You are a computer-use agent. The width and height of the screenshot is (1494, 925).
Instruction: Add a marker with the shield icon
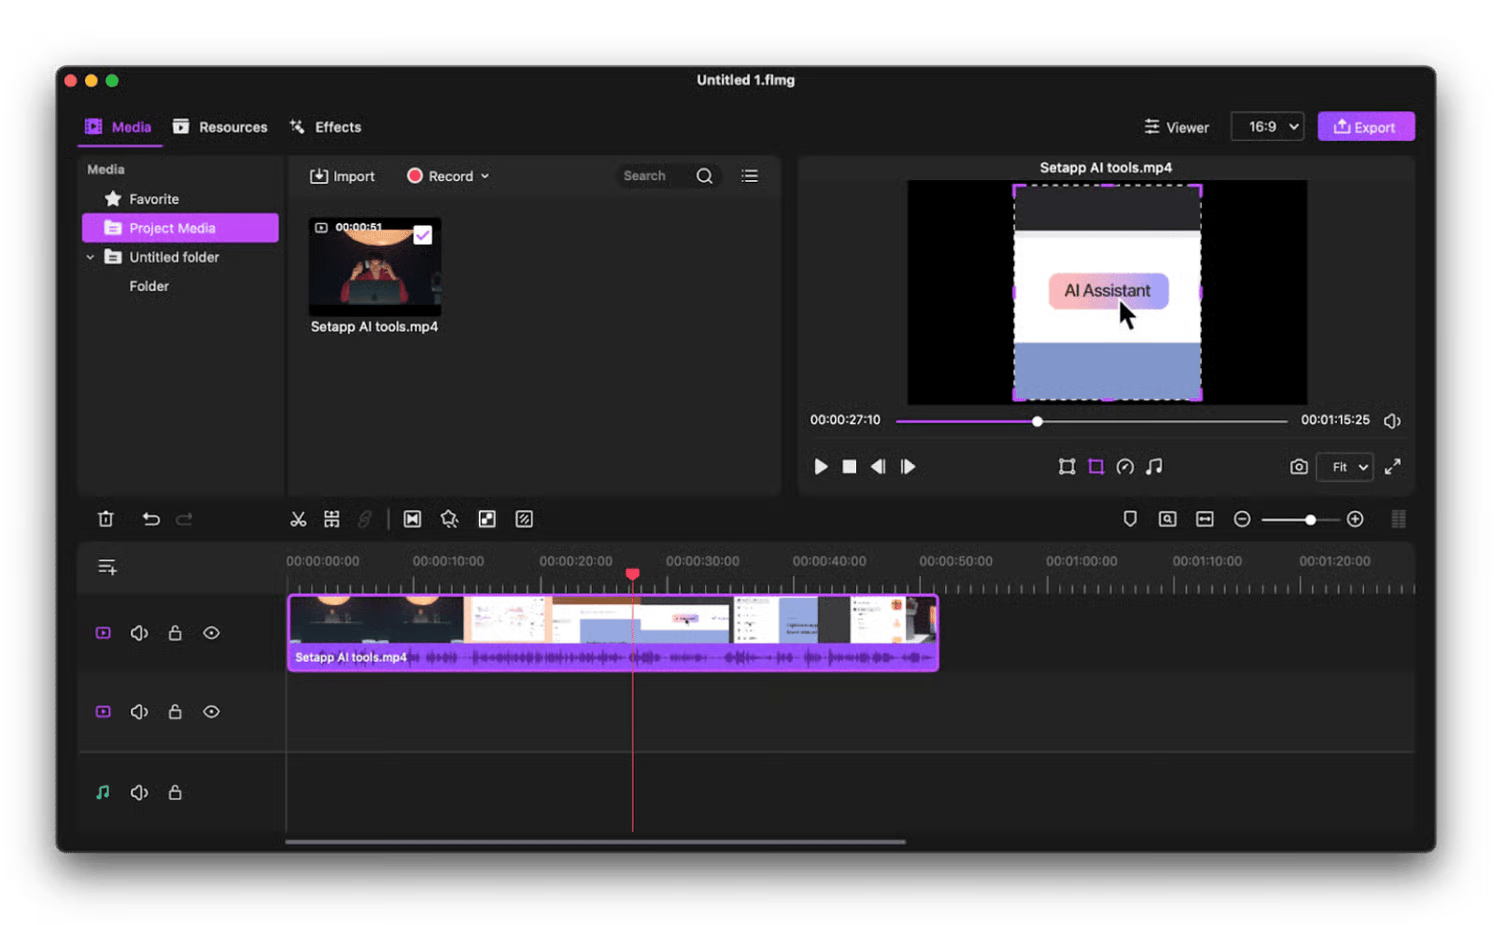pos(1130,519)
